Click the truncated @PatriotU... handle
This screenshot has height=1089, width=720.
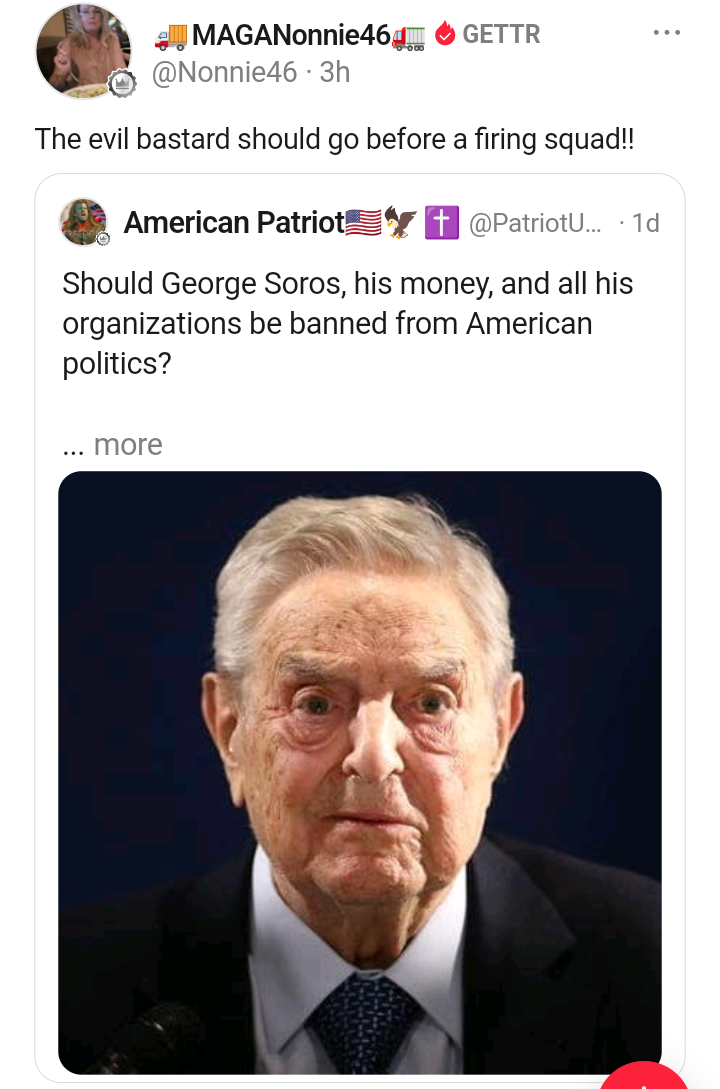pos(535,223)
